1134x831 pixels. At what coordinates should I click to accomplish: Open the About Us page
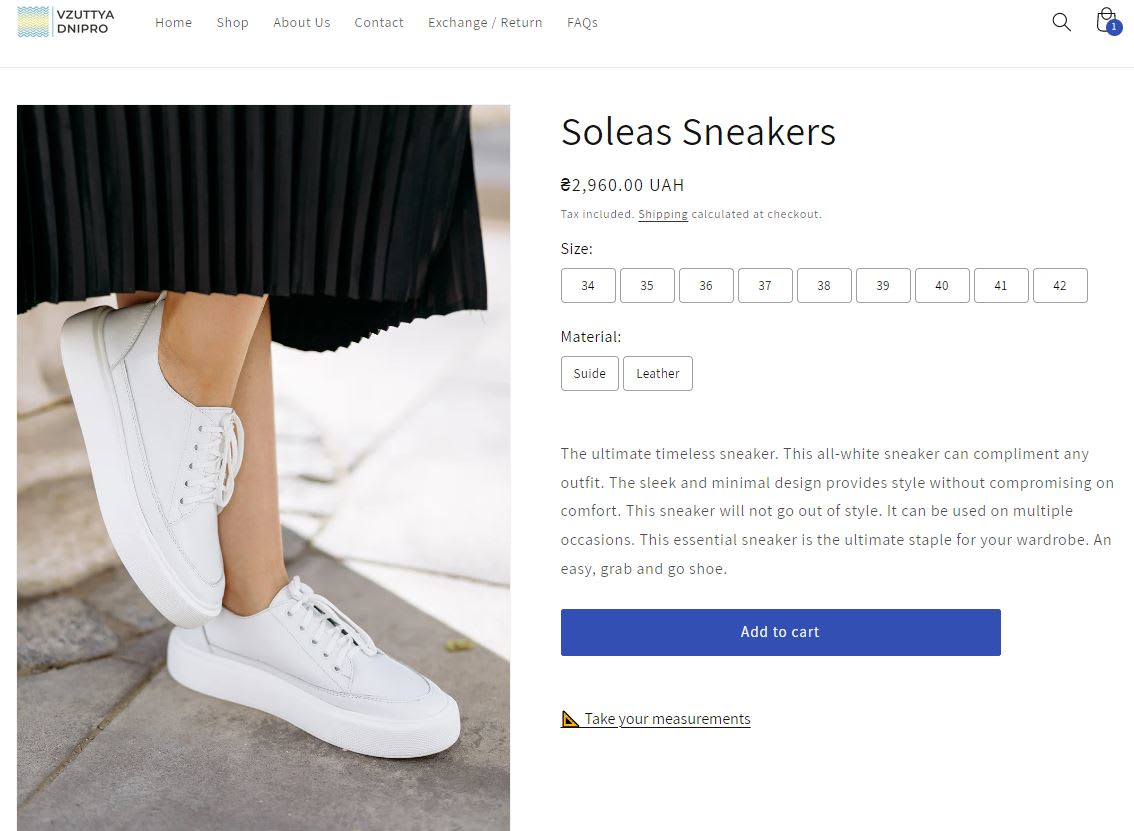[x=302, y=22]
